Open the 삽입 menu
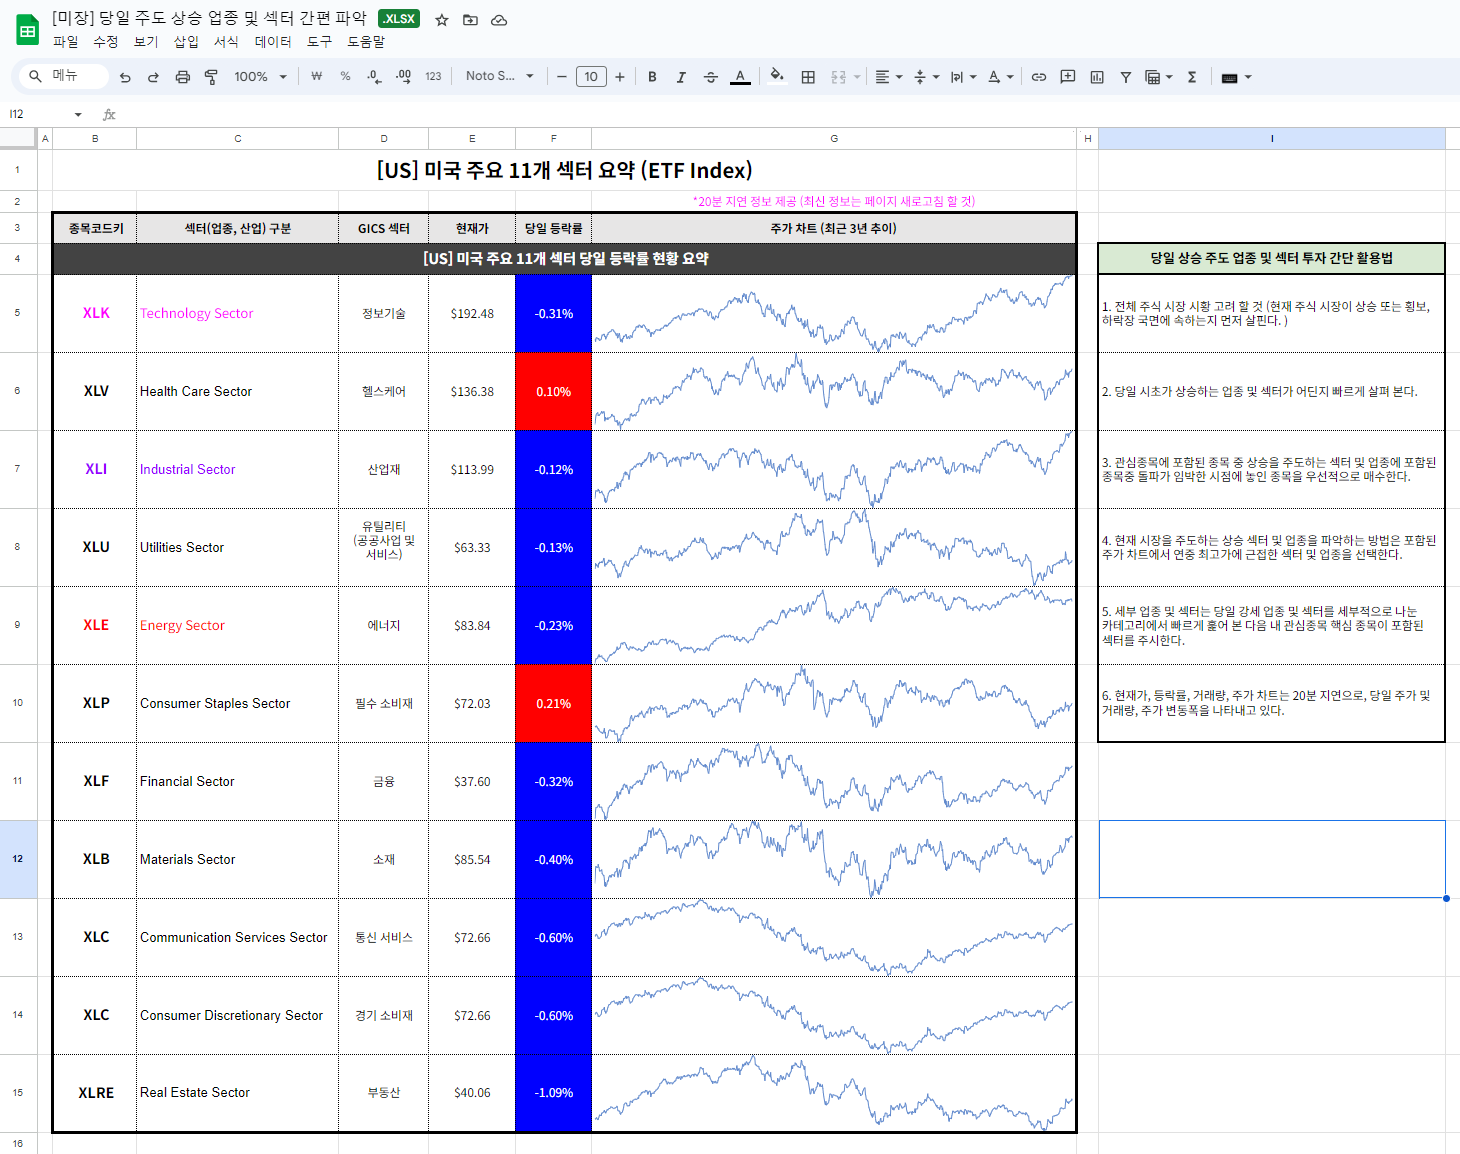 point(186,42)
